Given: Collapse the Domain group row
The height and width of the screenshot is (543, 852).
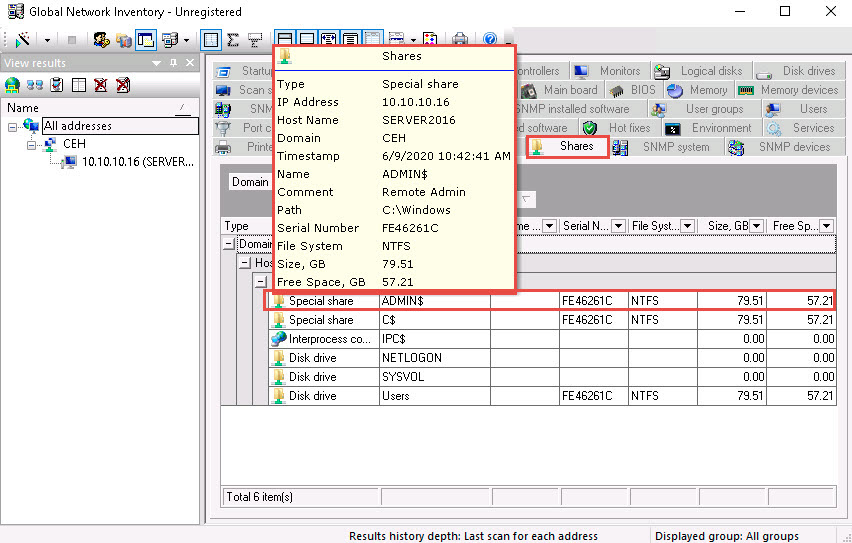Looking at the screenshot, I should 229,245.
